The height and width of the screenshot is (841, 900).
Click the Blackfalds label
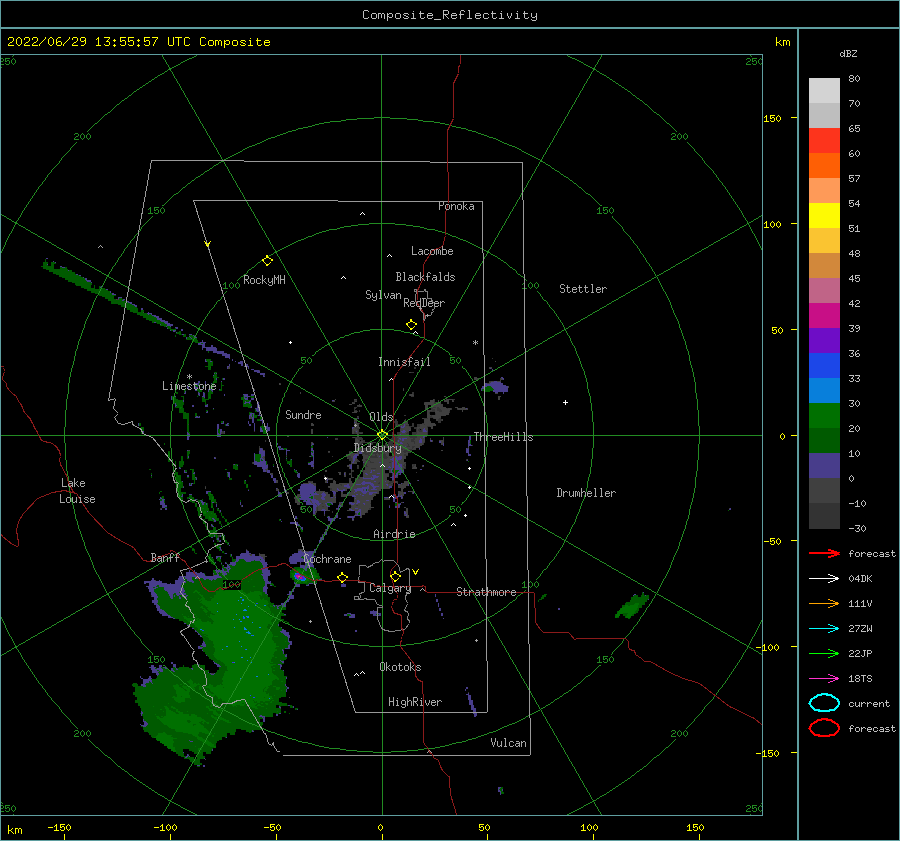coord(425,277)
